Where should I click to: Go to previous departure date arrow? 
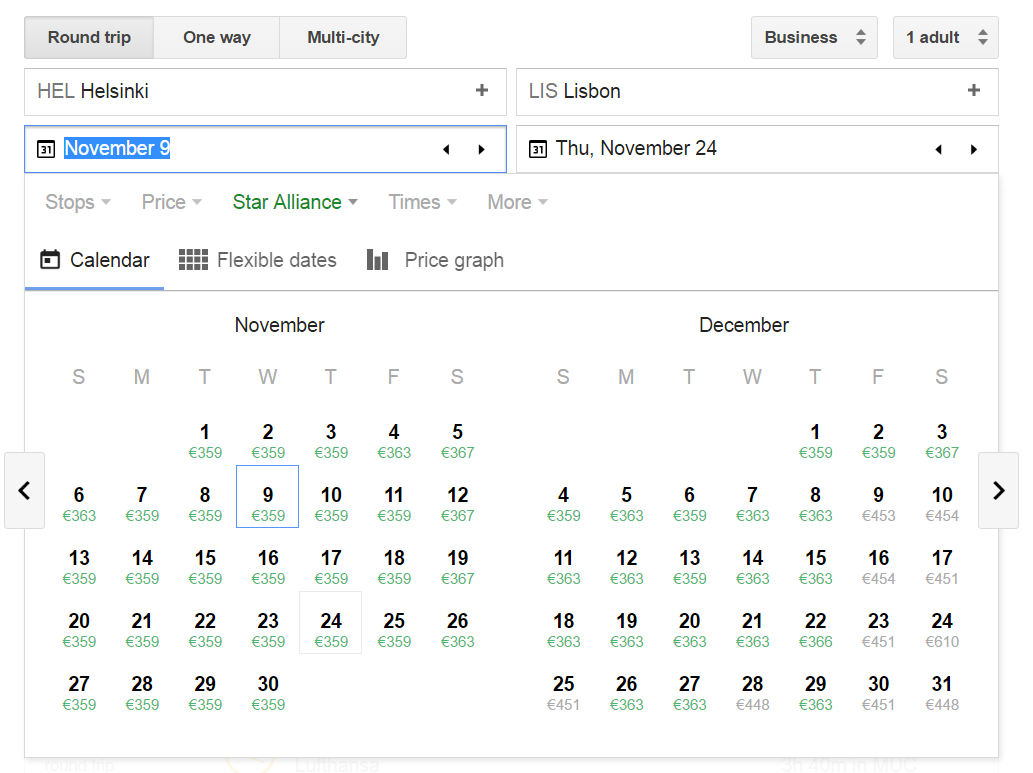(447, 150)
